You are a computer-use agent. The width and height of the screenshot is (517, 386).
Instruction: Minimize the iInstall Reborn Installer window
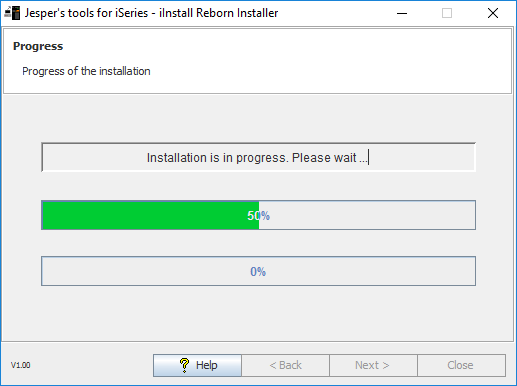click(x=402, y=13)
